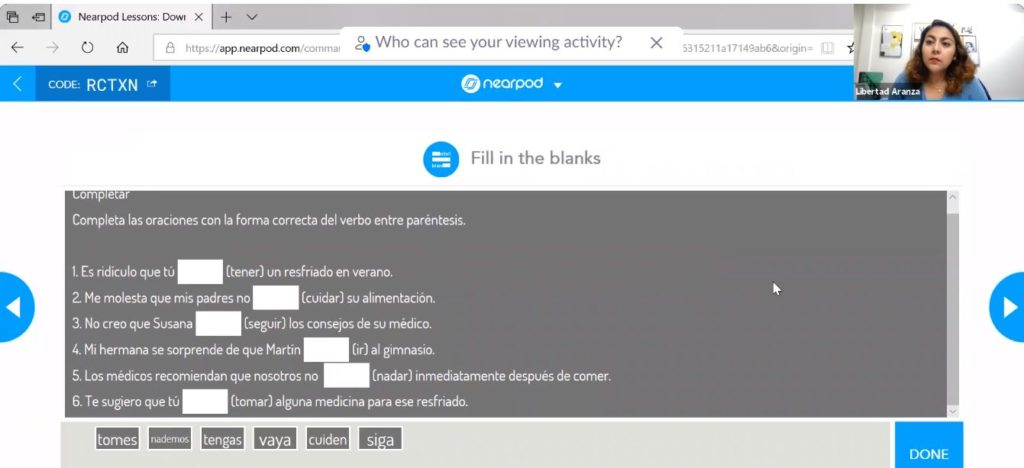Click the exercise panel vertical scrollbar

953,304
